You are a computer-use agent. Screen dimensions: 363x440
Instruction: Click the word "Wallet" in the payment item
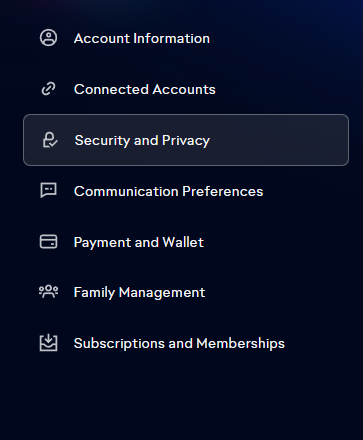(x=183, y=242)
